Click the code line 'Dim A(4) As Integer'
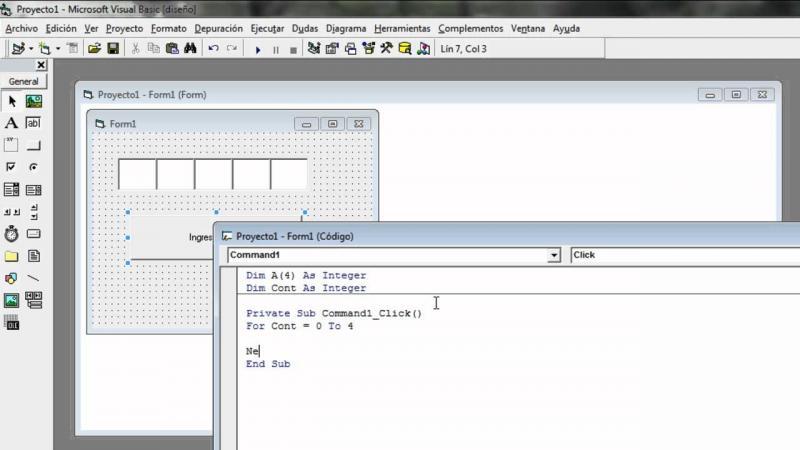Screen dimensions: 800x450 coord(306,276)
